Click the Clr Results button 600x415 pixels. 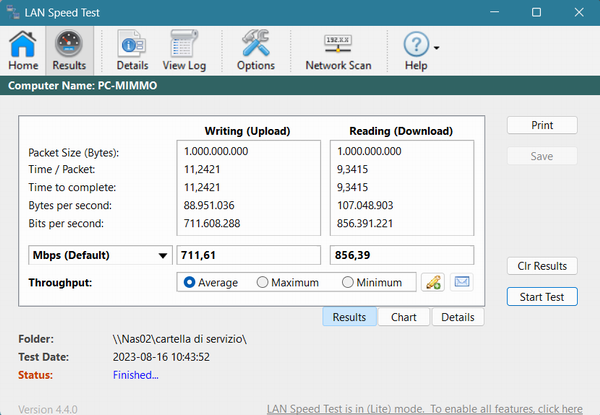pyautogui.click(x=542, y=266)
